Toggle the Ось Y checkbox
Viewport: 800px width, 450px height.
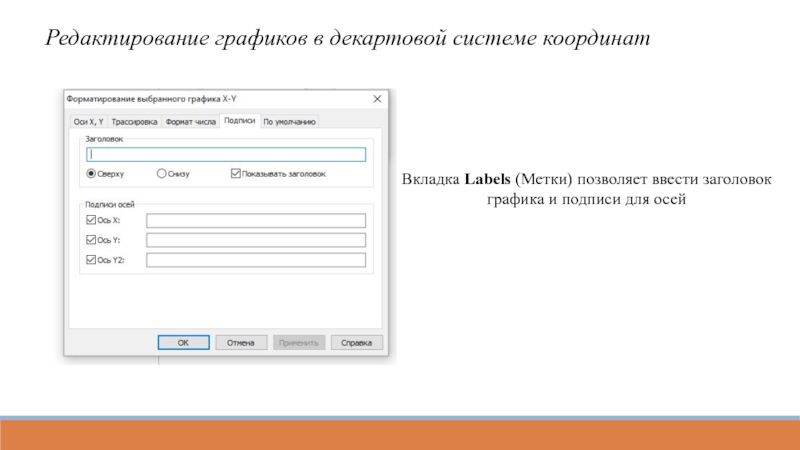pyautogui.click(x=91, y=240)
